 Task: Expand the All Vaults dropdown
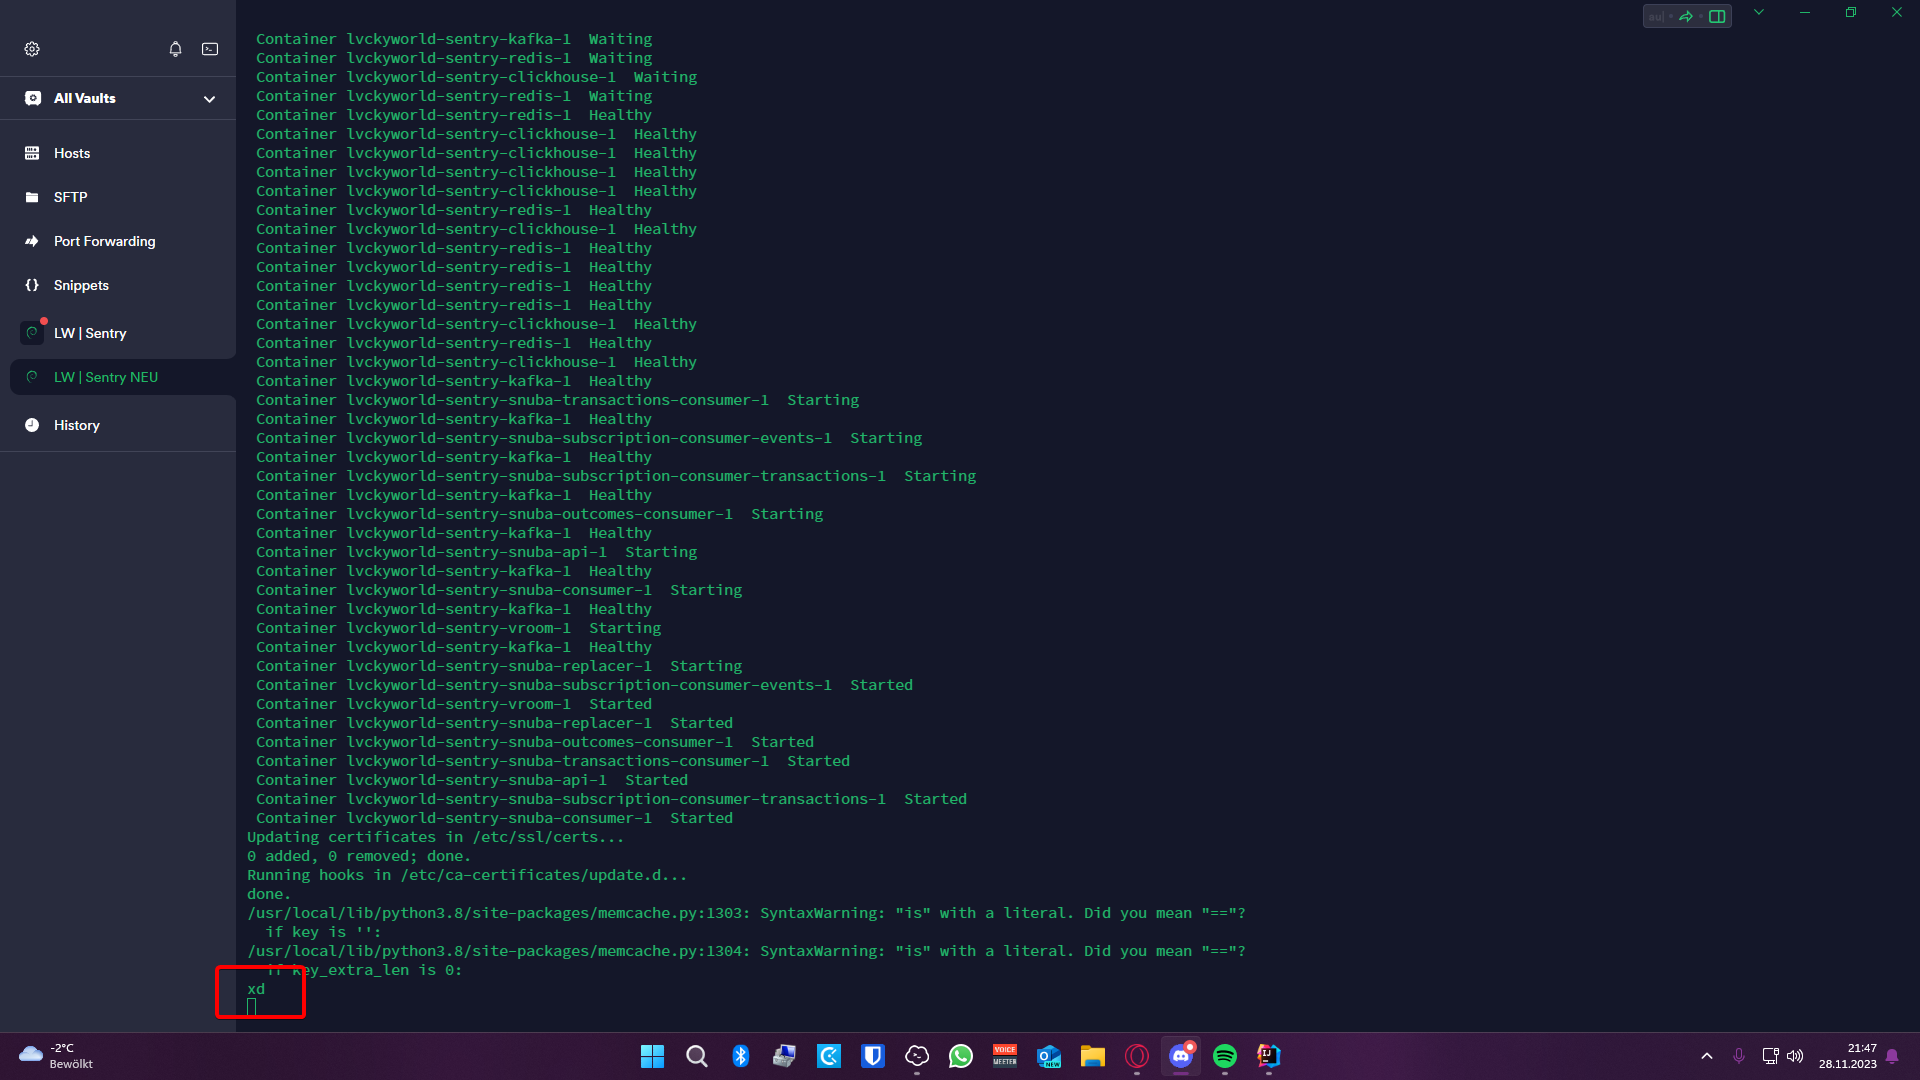pyautogui.click(x=209, y=99)
